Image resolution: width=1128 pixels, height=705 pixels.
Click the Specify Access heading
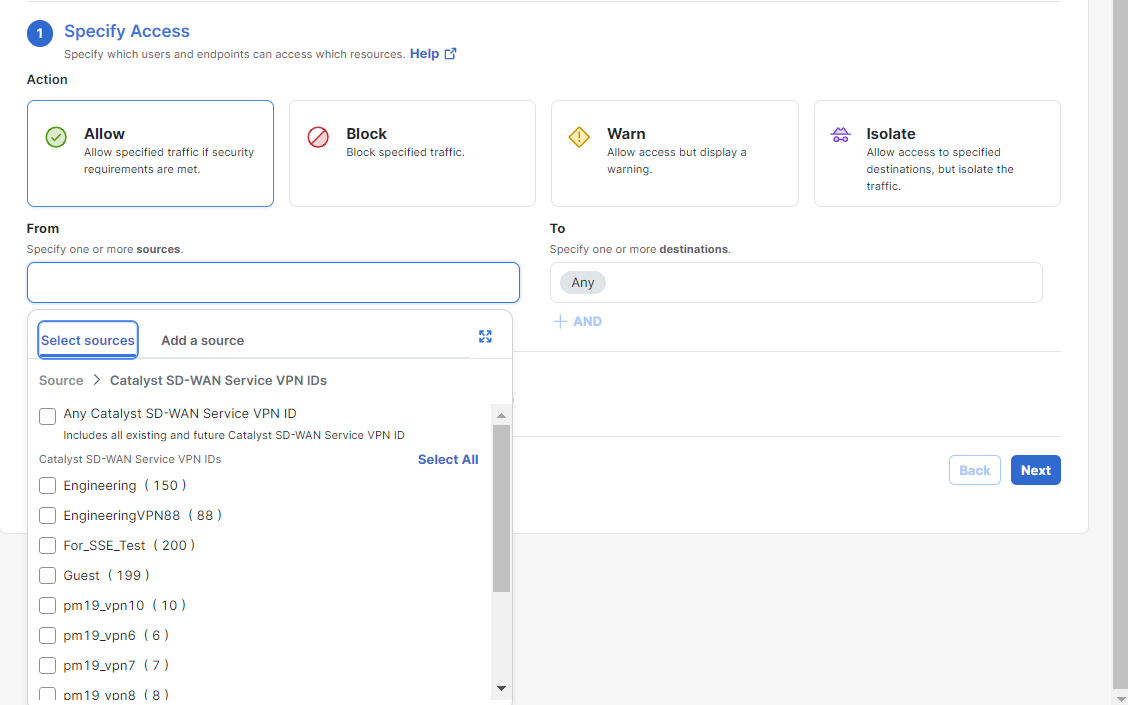pos(127,31)
